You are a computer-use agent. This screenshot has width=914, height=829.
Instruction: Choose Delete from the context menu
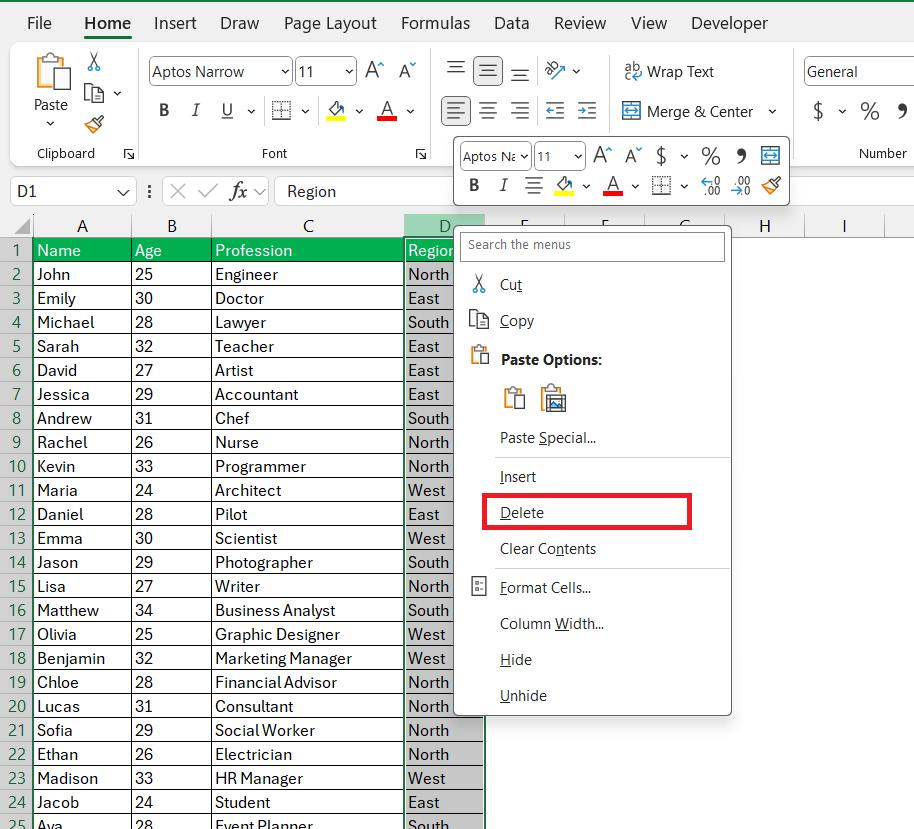click(522, 513)
